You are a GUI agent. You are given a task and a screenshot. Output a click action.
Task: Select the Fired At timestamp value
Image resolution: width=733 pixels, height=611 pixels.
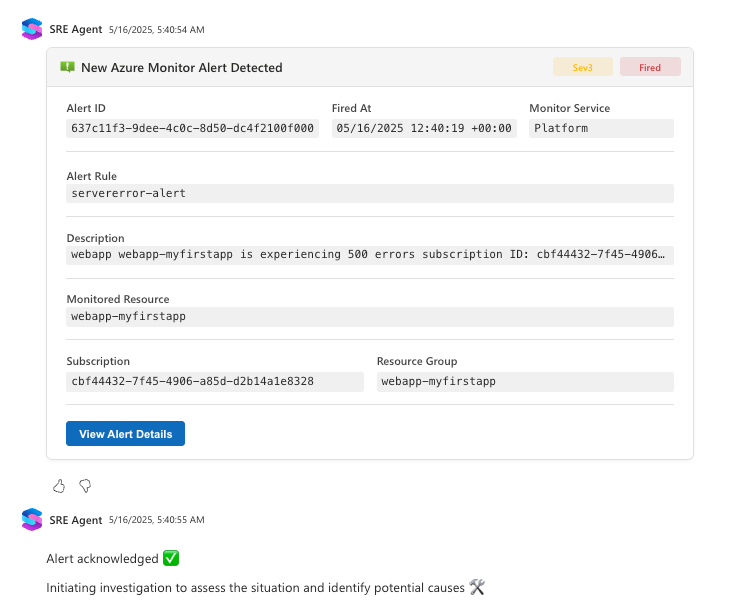424,128
